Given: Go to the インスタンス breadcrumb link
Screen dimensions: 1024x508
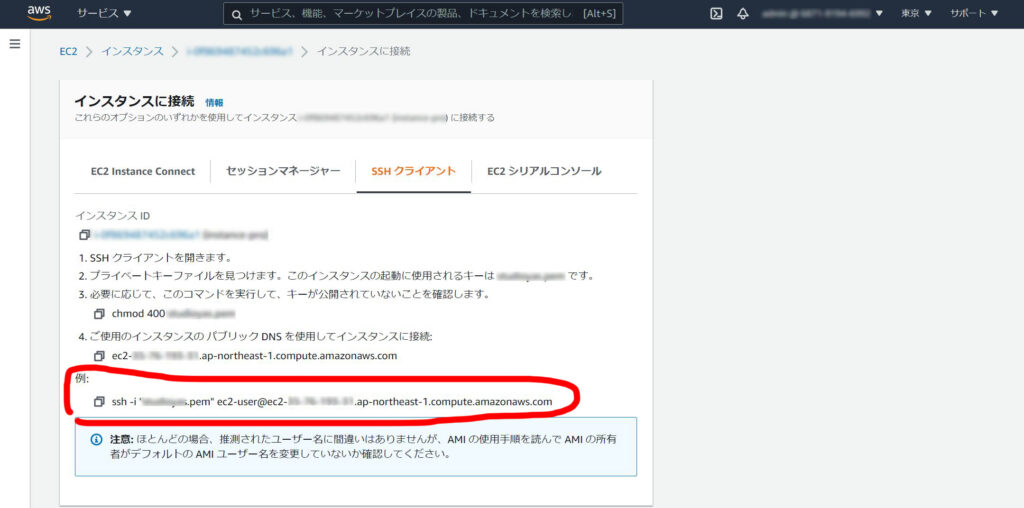Looking at the screenshot, I should [132, 51].
